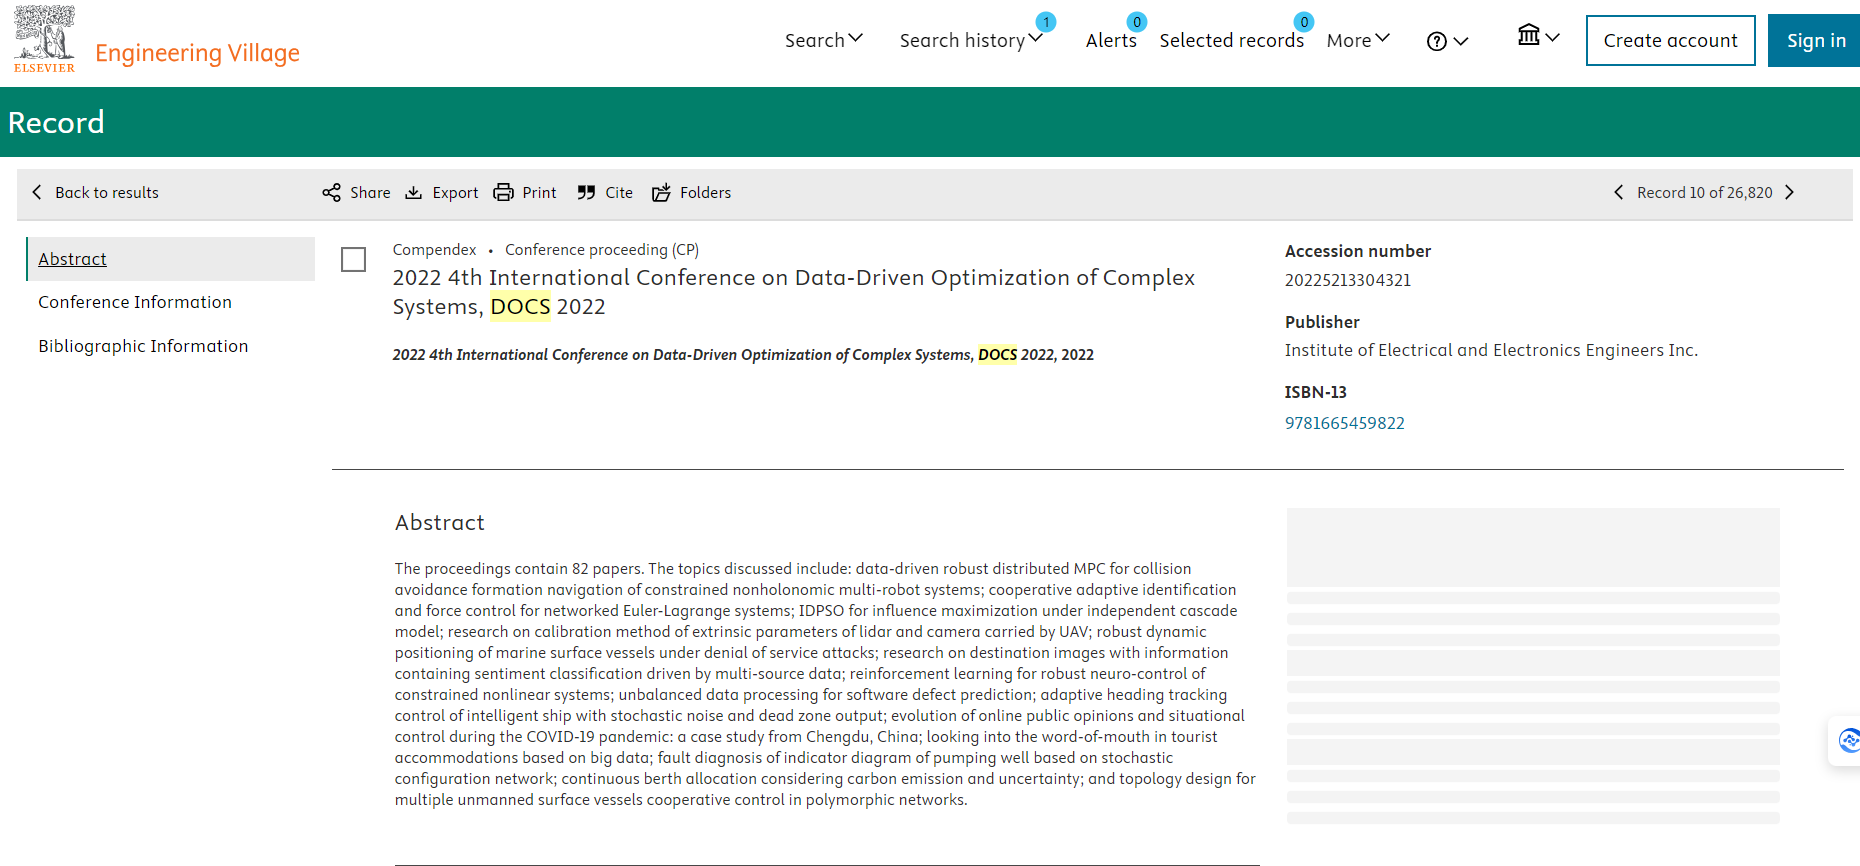1860x866 pixels.
Task: Go to previous record with left arrow
Action: [x=1618, y=192]
